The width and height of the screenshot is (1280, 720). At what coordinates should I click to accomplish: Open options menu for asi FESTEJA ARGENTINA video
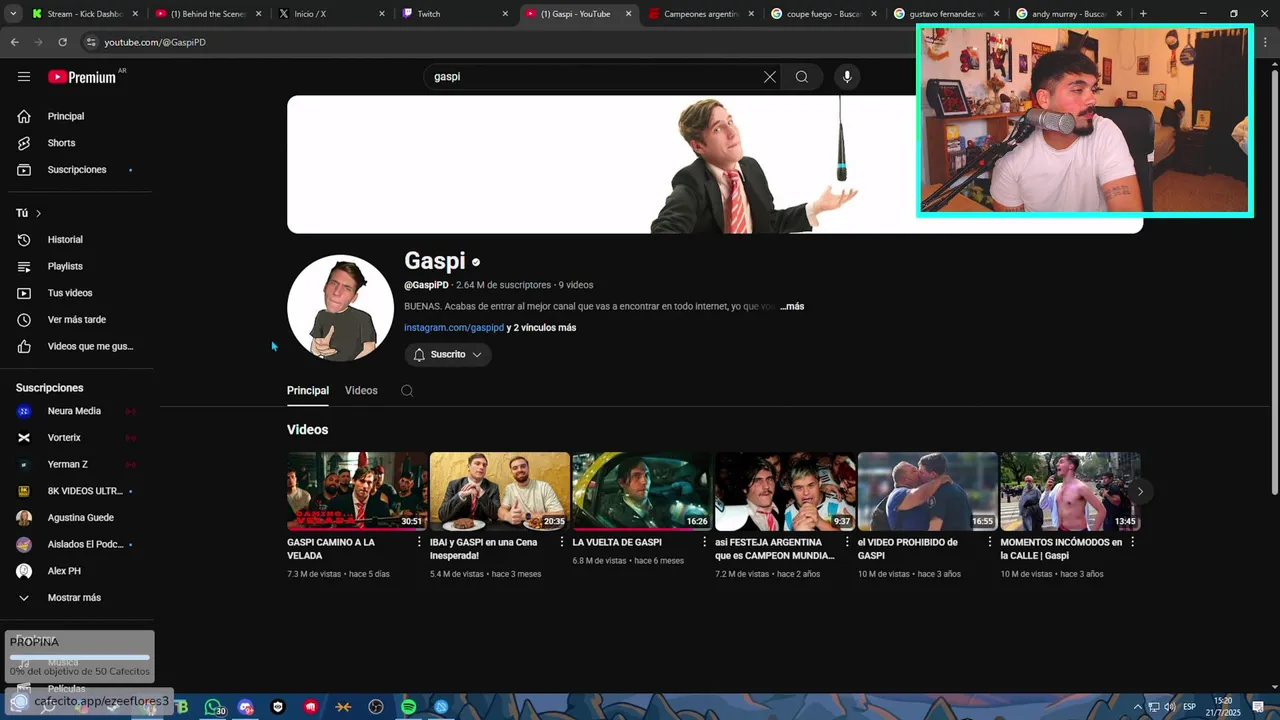tap(847, 542)
